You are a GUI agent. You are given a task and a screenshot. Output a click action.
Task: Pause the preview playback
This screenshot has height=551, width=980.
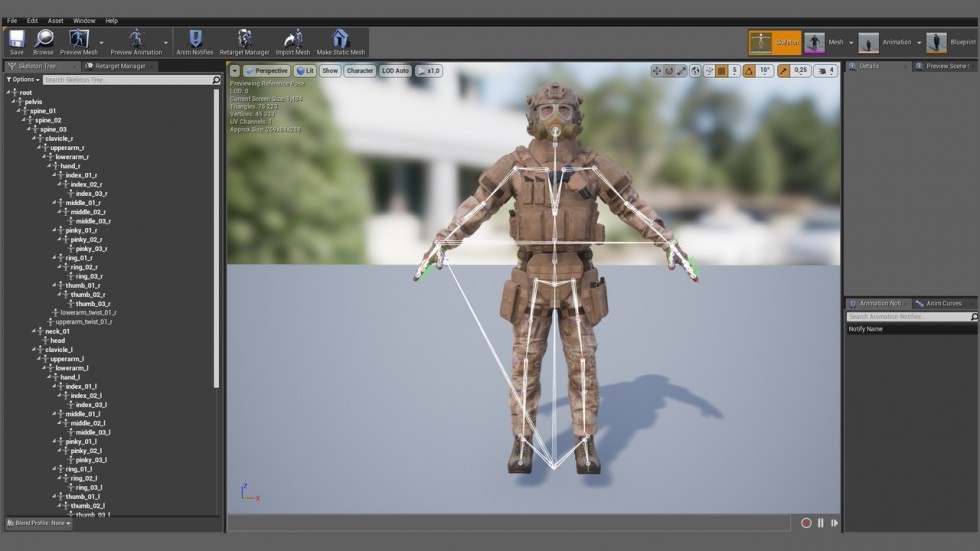click(821, 523)
